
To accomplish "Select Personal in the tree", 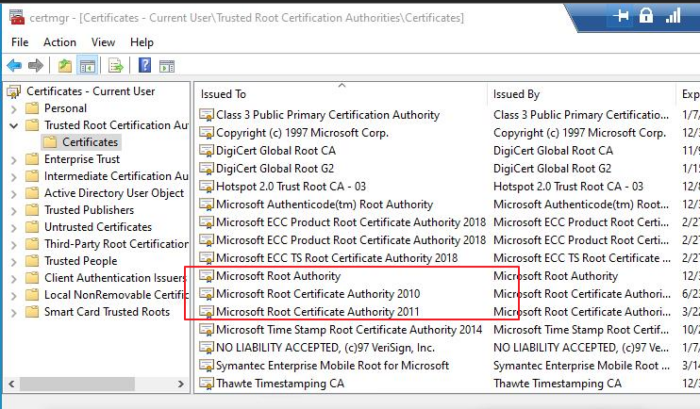I will pos(65,108).
